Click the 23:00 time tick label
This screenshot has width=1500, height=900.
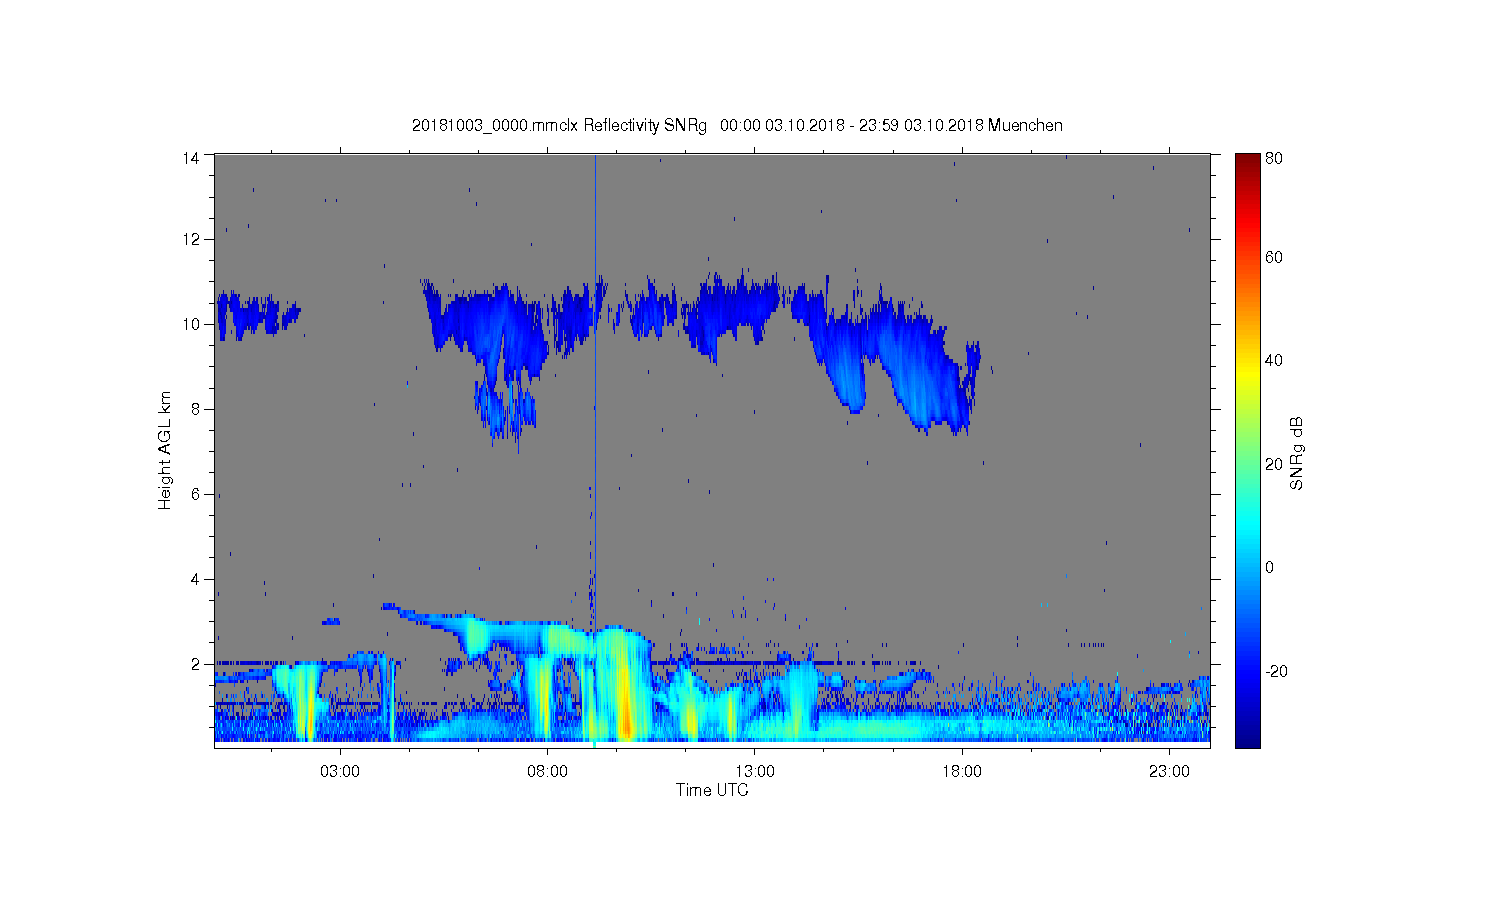coord(1169,772)
